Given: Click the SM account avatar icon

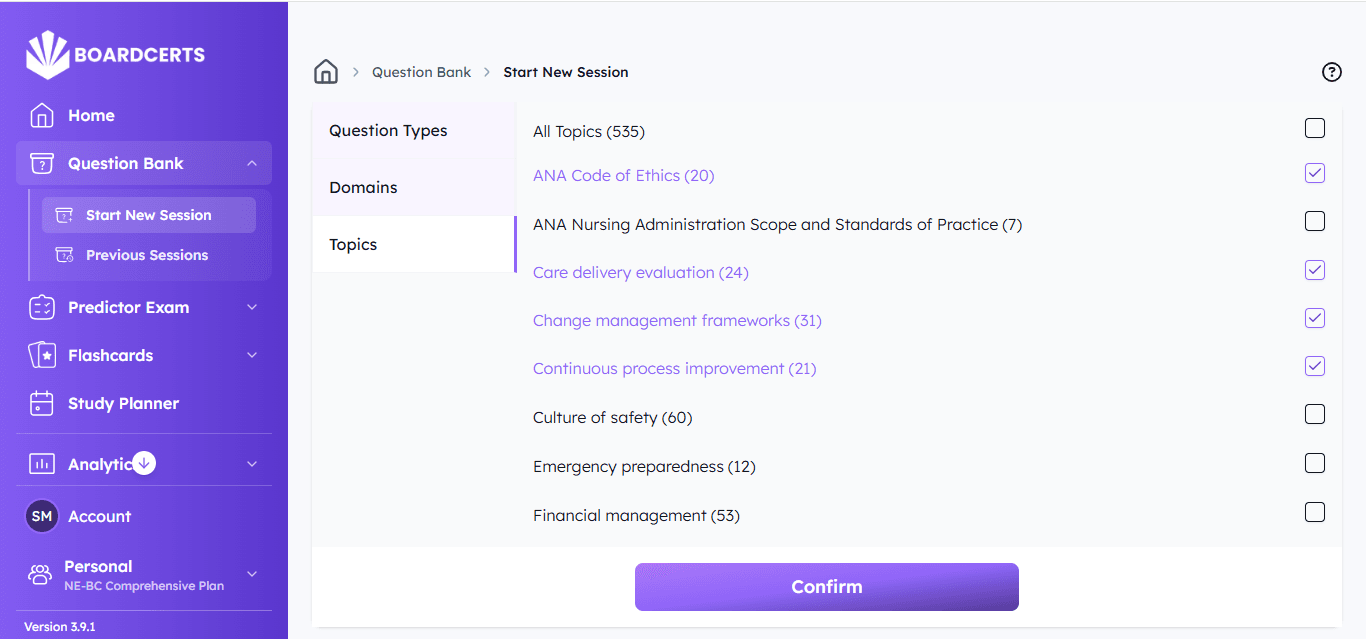Looking at the screenshot, I should tap(42, 516).
